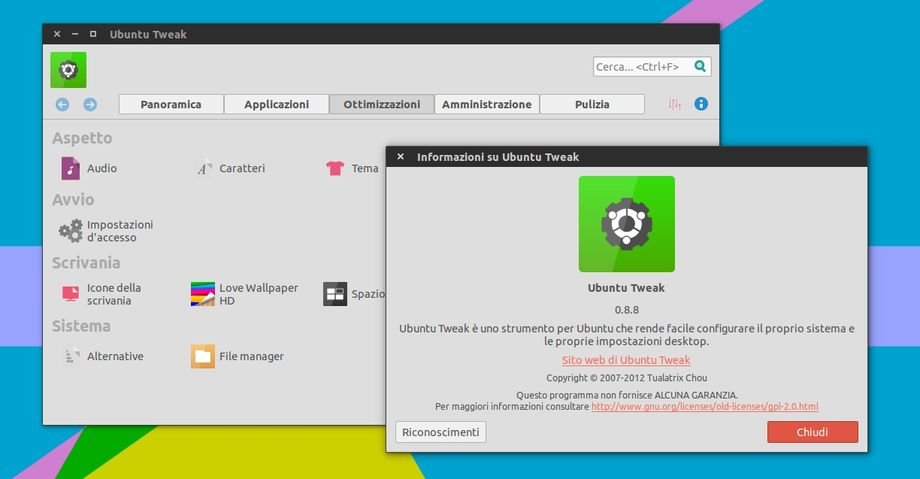Image resolution: width=920 pixels, height=479 pixels.
Task: Switch to the Pulizia tab
Action: click(592, 104)
